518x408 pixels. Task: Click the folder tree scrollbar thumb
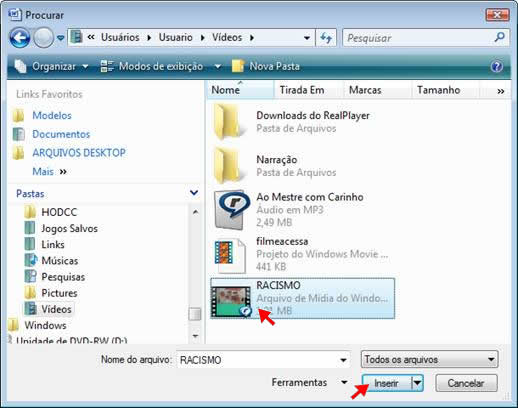tap(195, 313)
